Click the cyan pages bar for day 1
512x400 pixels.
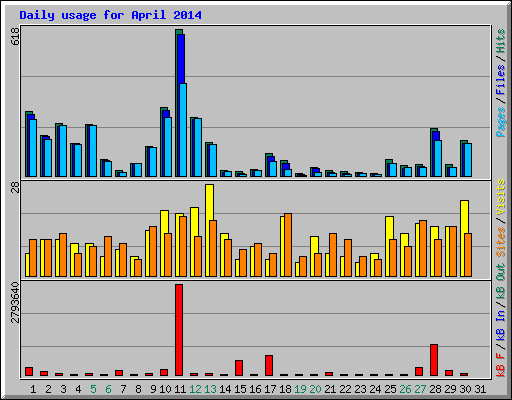[33, 148]
